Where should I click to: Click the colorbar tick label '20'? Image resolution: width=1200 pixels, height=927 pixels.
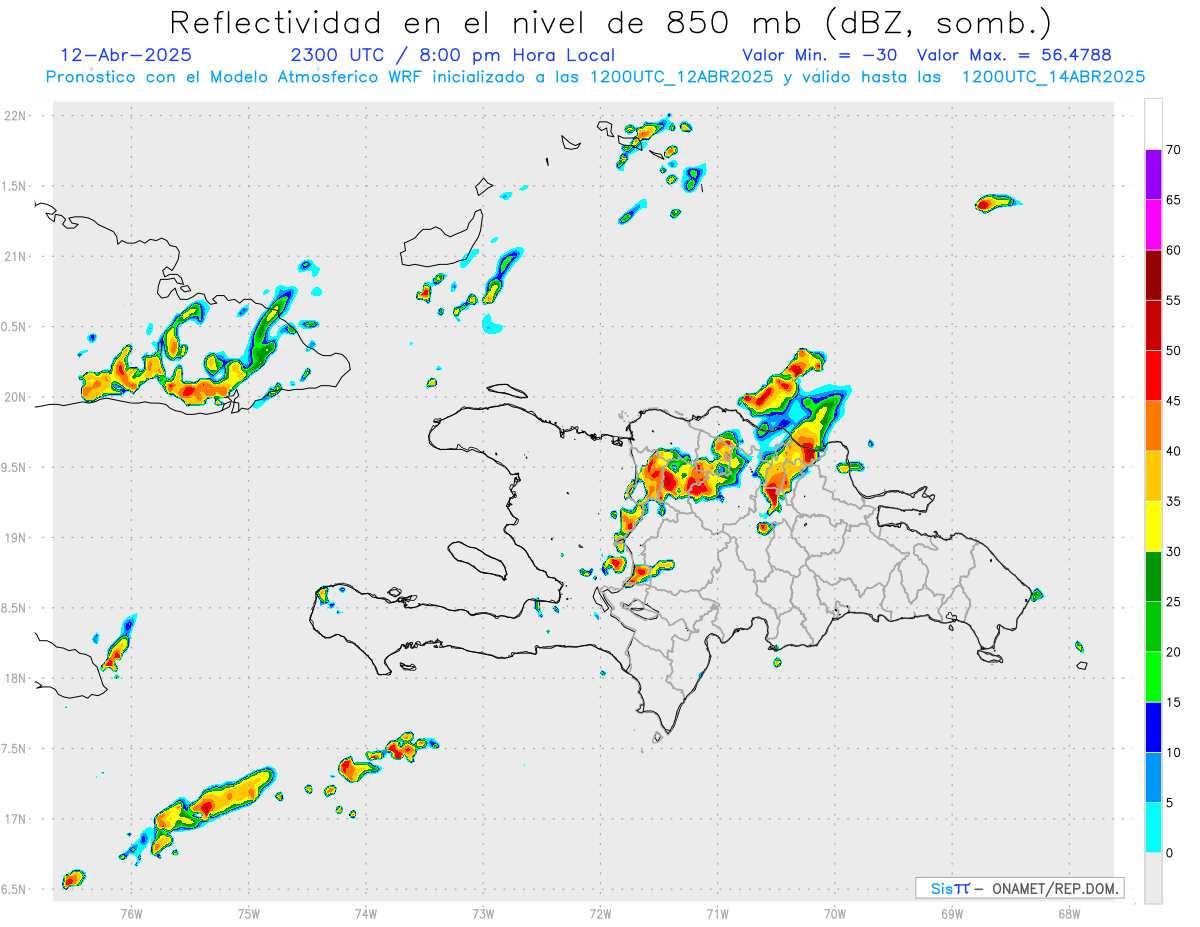tap(1174, 652)
